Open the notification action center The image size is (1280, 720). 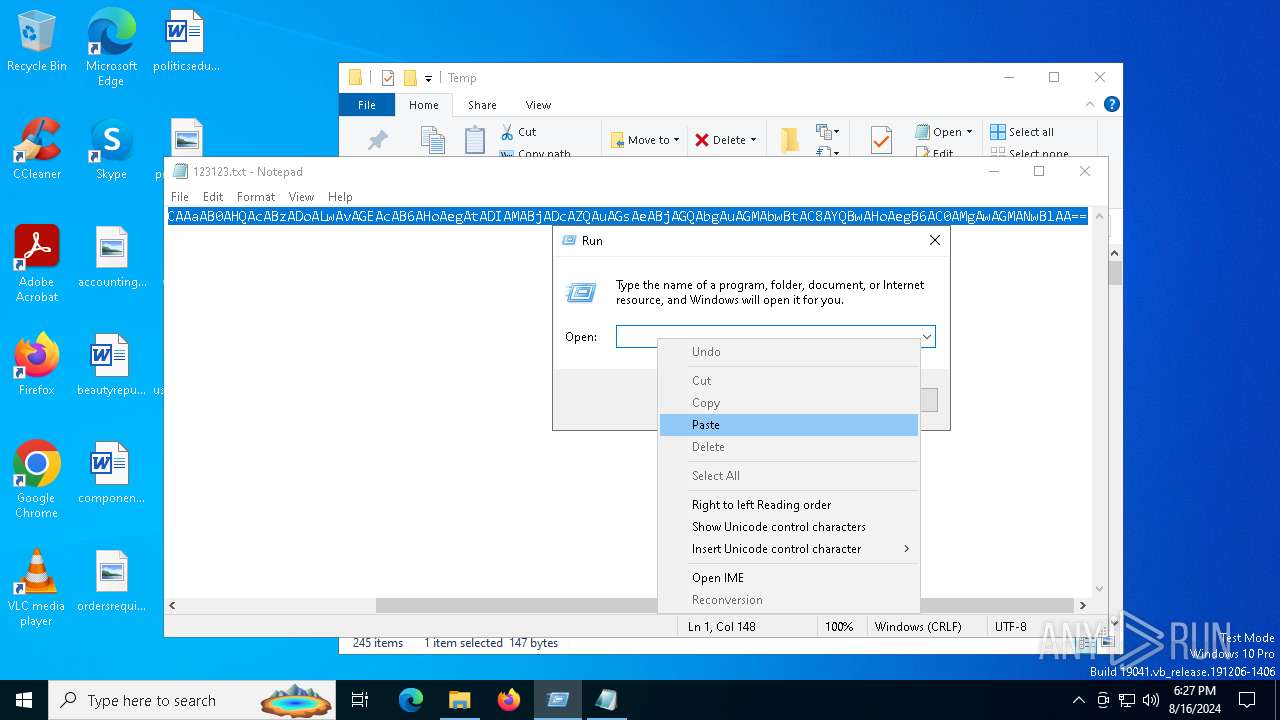1247,700
